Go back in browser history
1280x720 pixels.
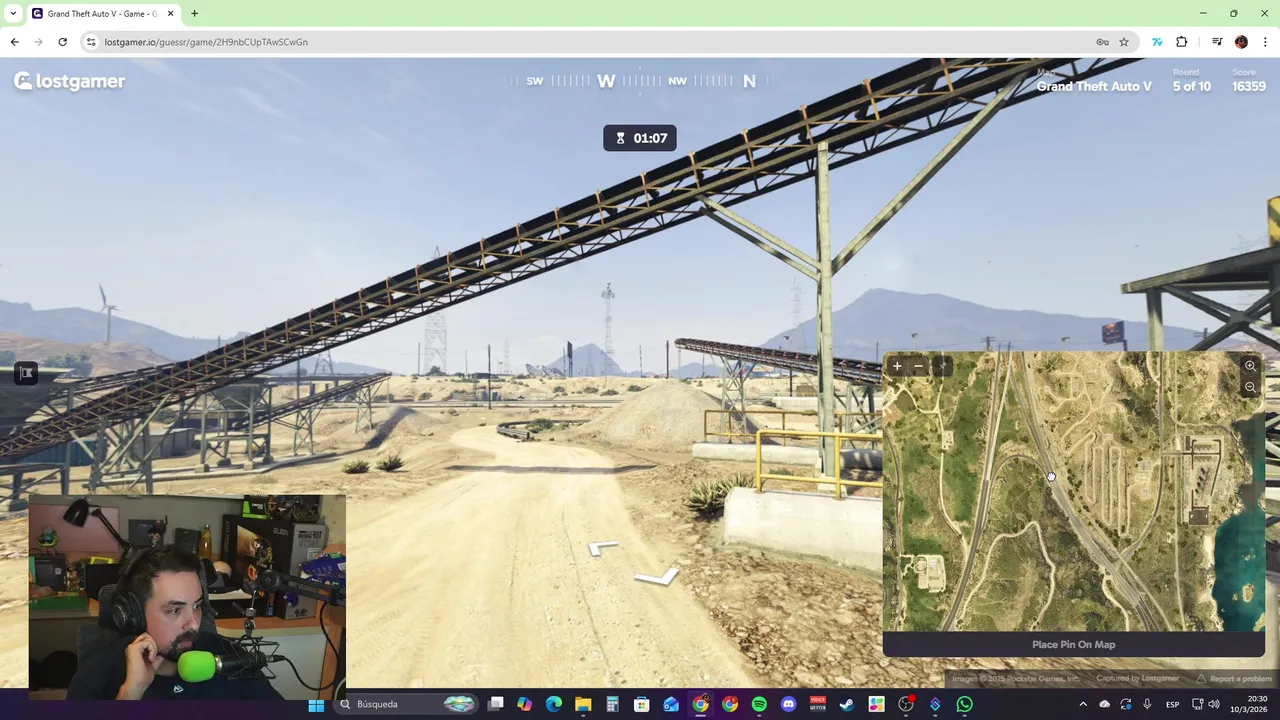[x=14, y=42]
